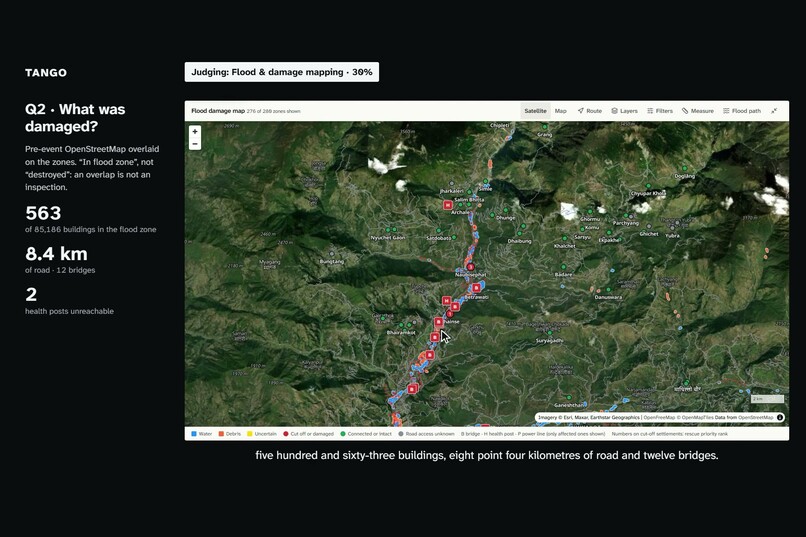Image resolution: width=806 pixels, height=537 pixels.
Task: Click the green dot above Suryagadhi
Action: tap(550, 333)
